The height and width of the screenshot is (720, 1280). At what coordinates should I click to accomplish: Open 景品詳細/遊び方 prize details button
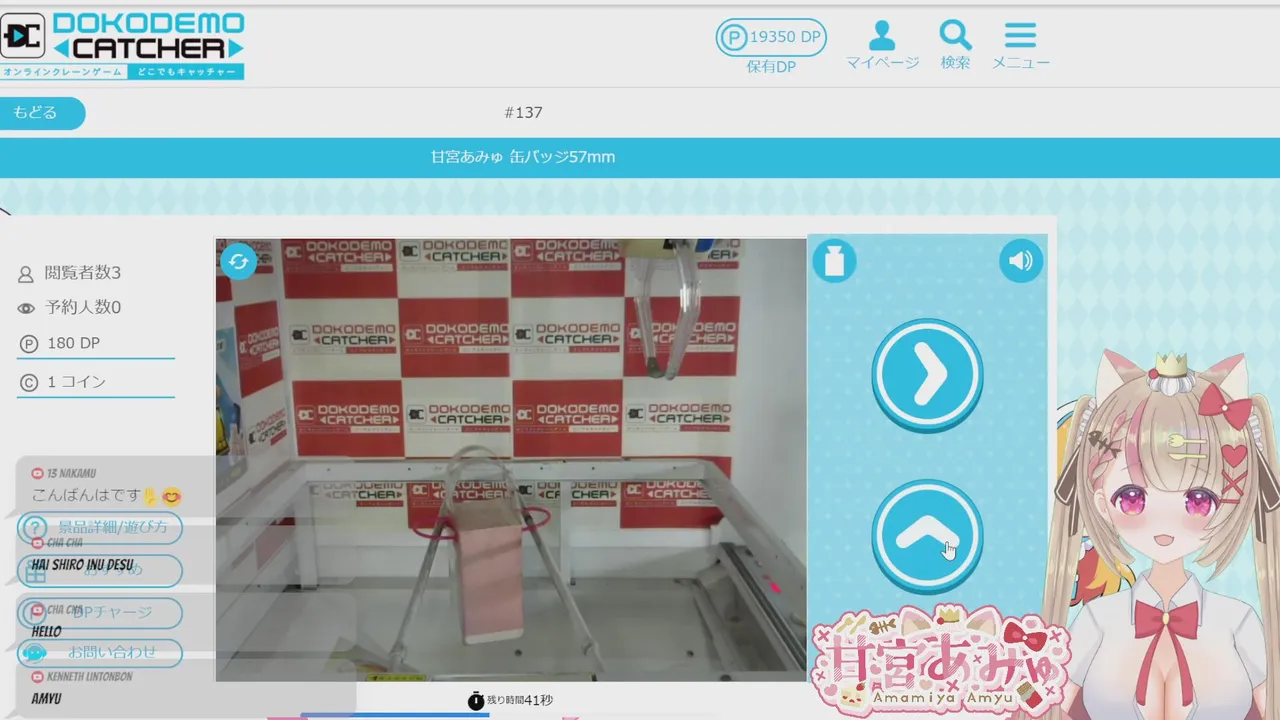[100, 527]
